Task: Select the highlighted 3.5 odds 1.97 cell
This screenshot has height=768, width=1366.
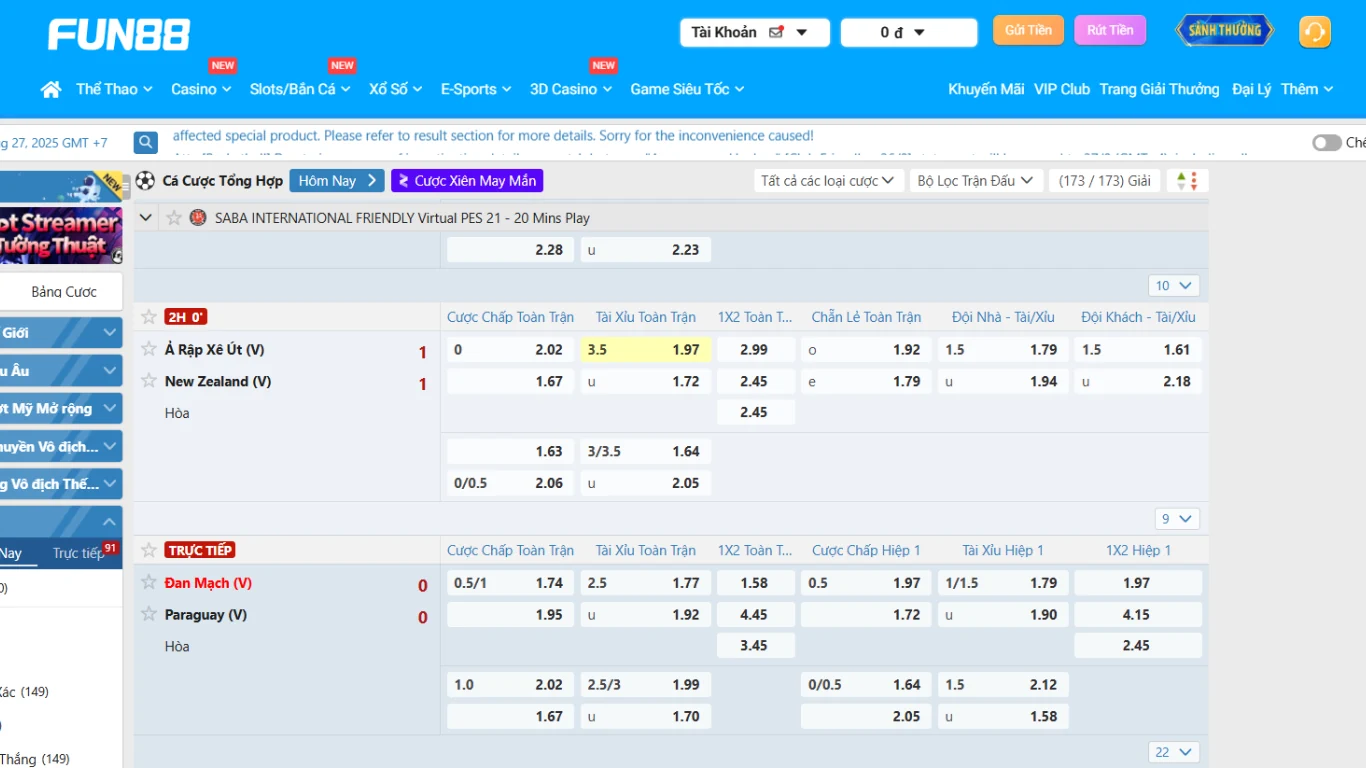Action: (646, 349)
